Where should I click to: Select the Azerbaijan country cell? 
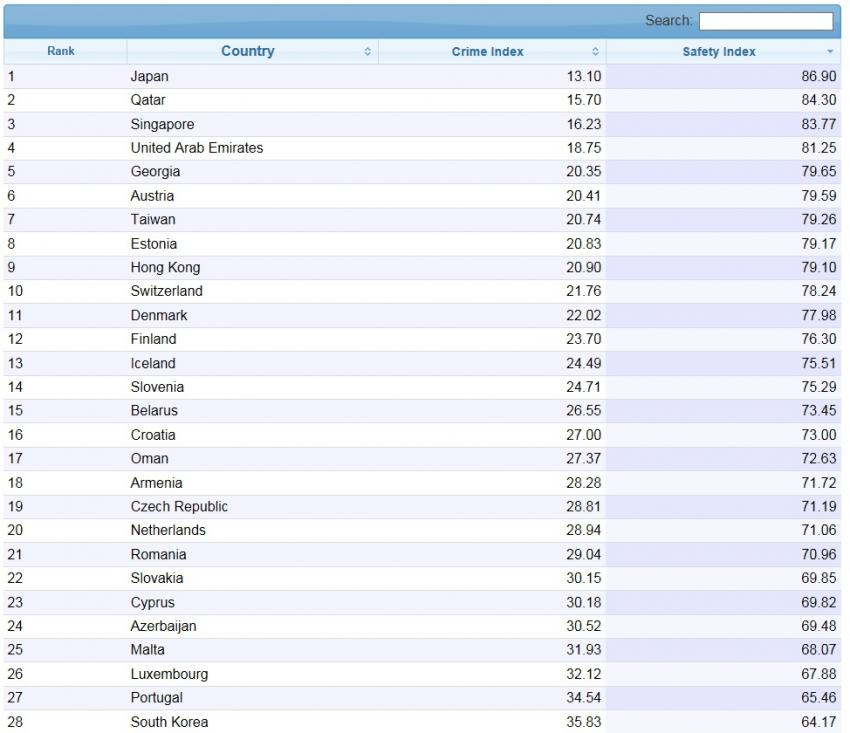click(x=253, y=626)
